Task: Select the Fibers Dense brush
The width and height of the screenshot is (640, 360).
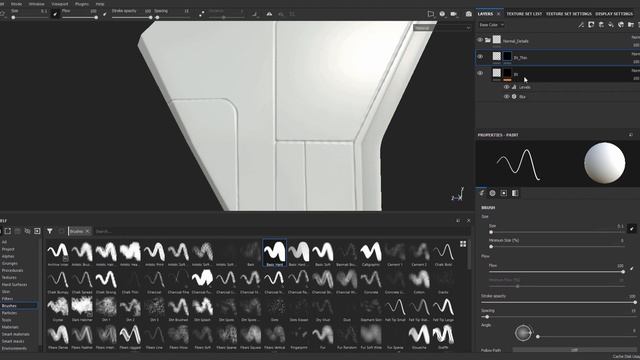Action: click(x=58, y=336)
